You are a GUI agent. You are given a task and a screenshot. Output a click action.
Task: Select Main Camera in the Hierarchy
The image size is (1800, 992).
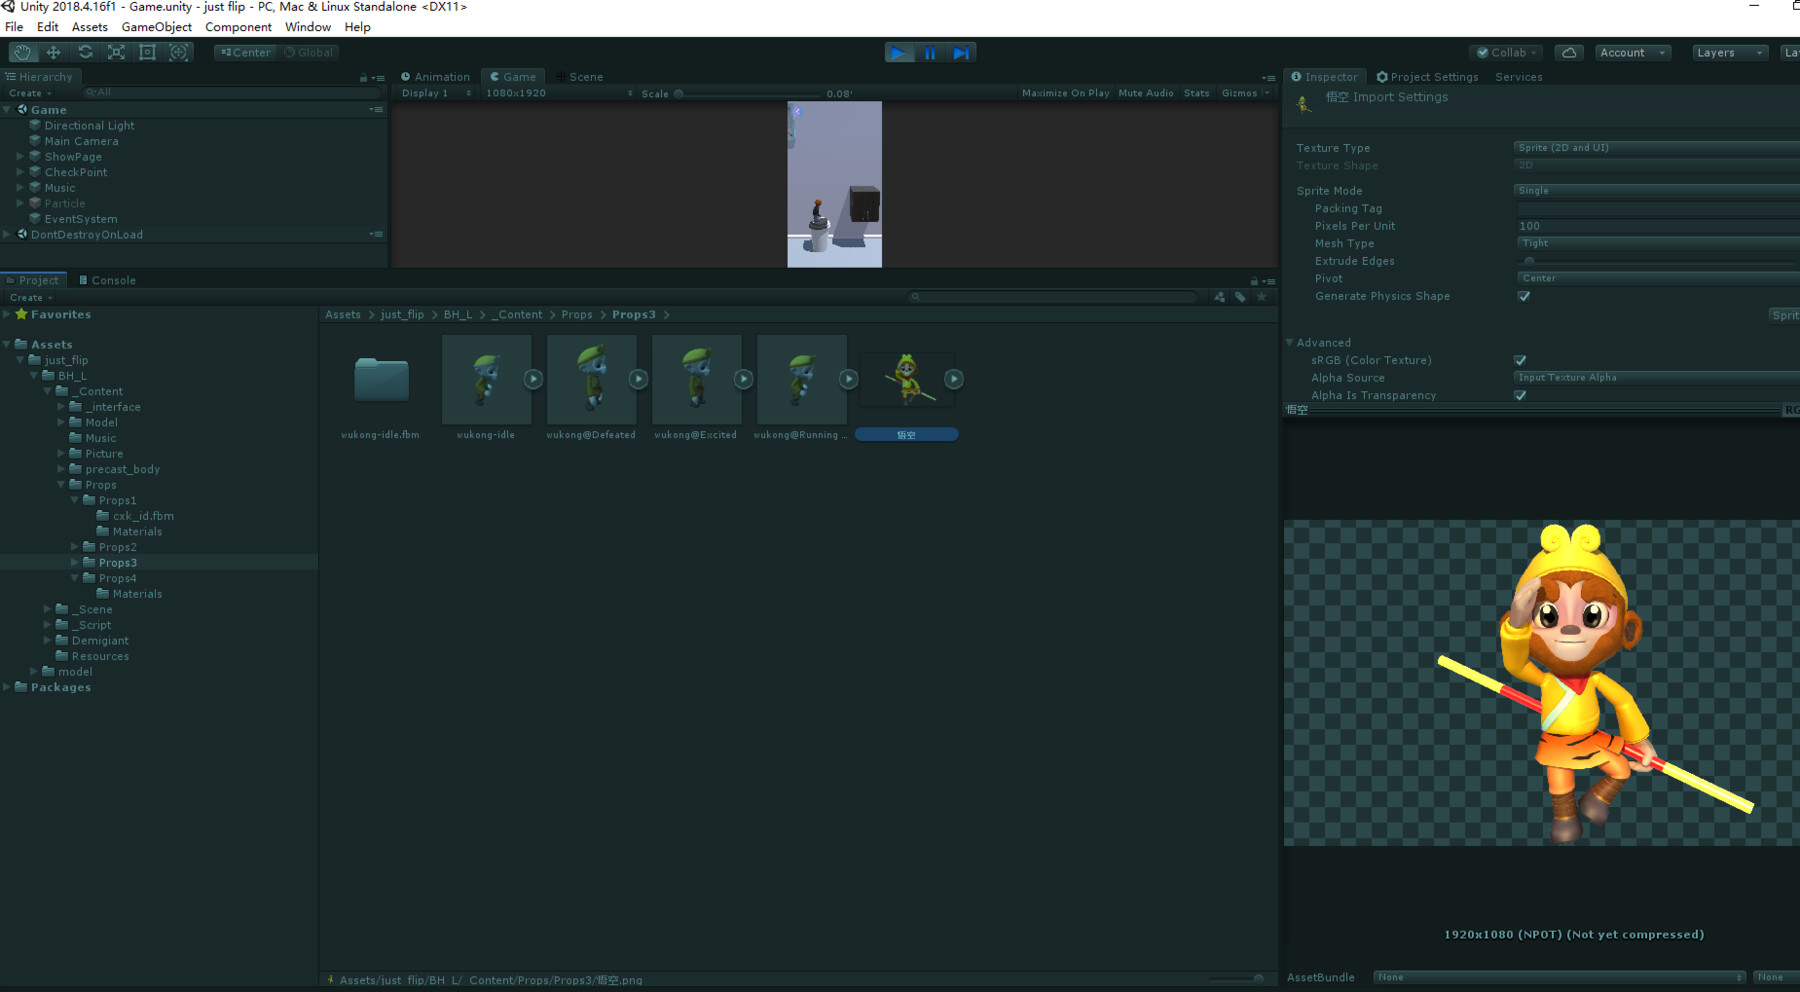click(81, 141)
